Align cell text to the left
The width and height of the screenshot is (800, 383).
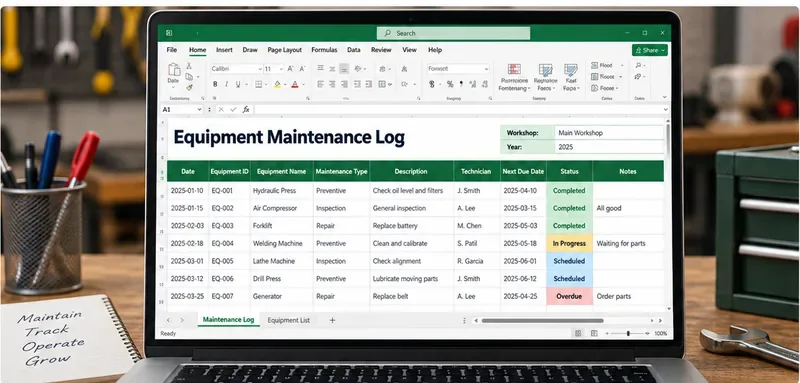(320, 84)
